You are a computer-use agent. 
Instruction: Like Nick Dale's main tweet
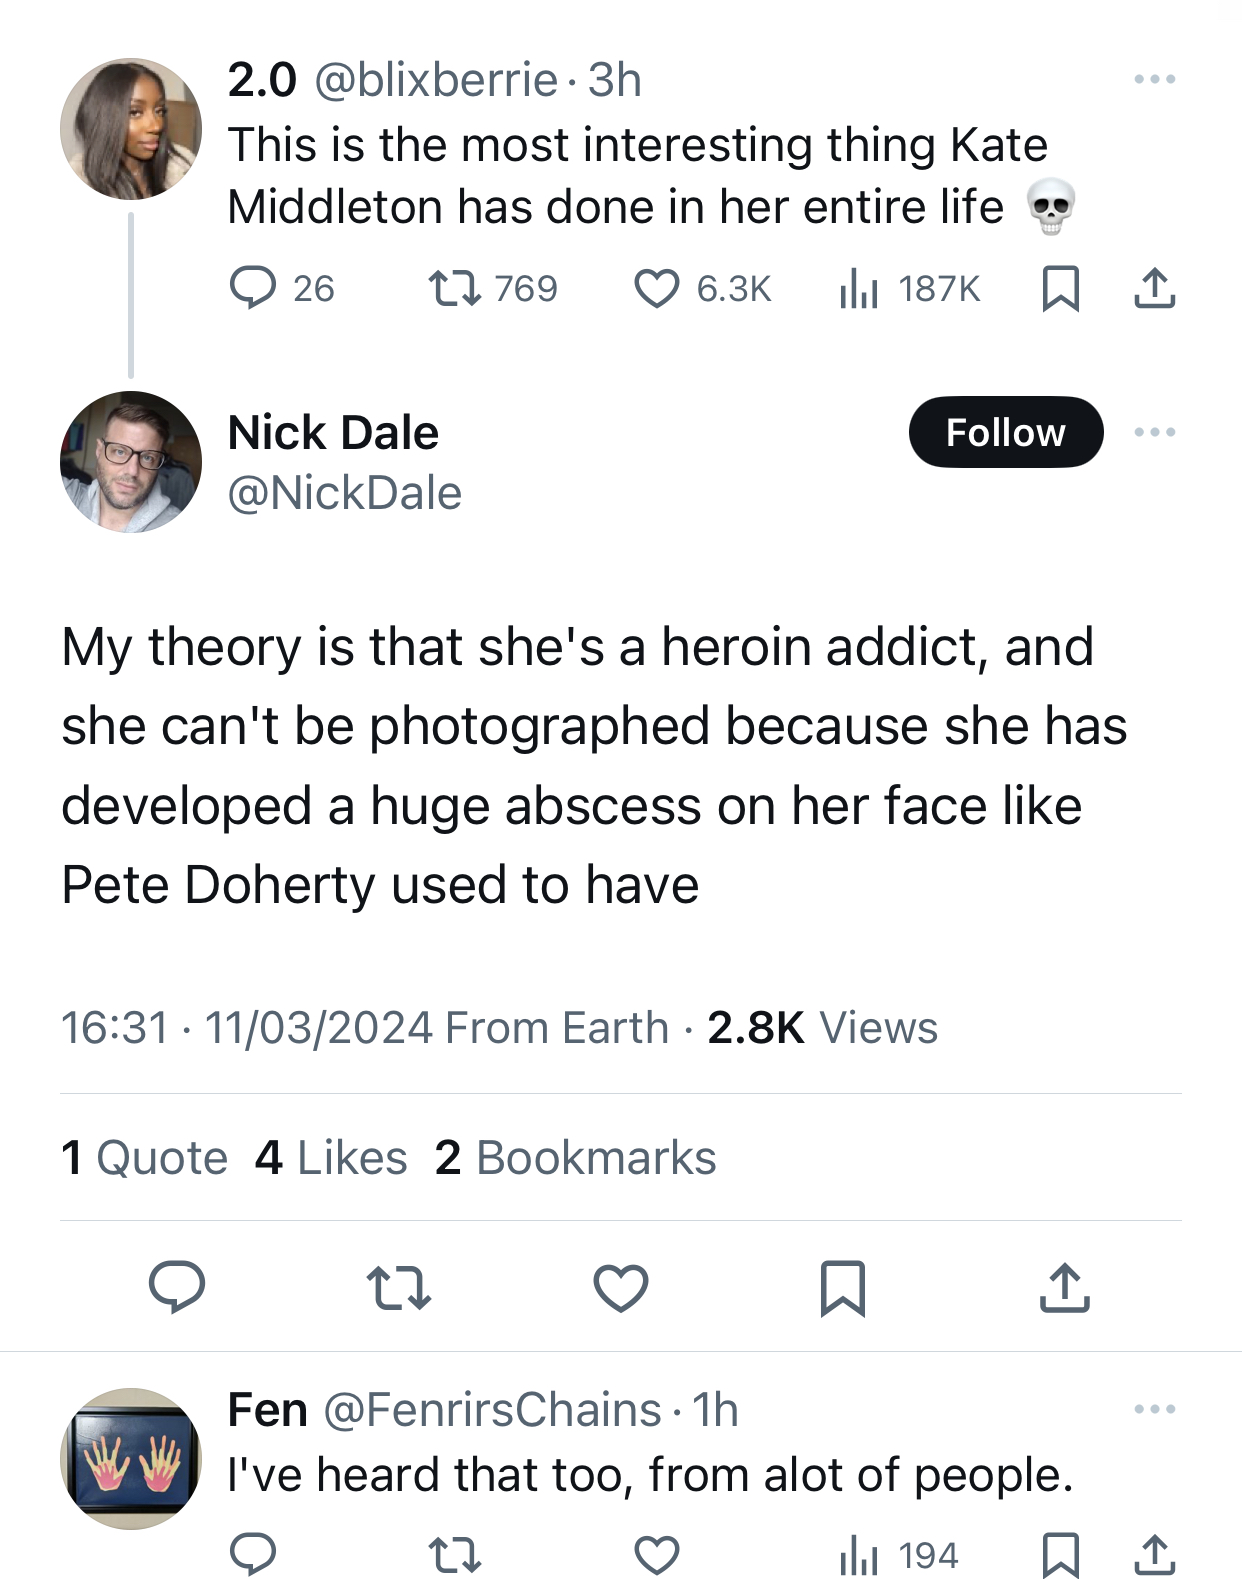click(621, 1287)
